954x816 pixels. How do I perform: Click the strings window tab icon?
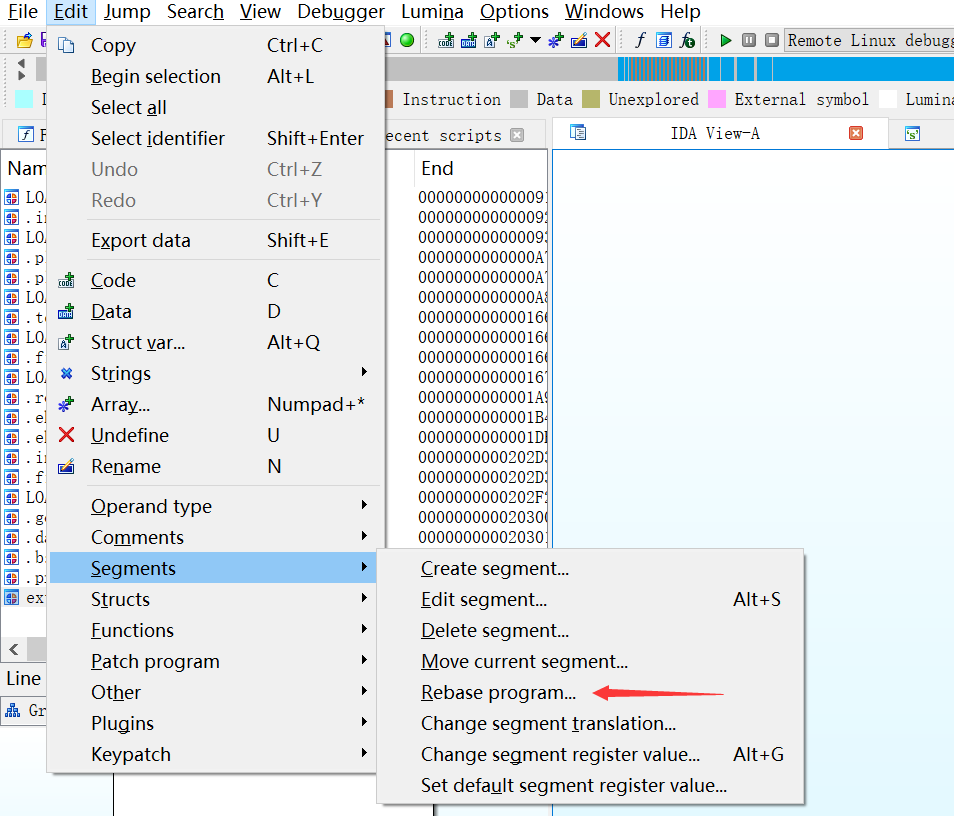(x=912, y=133)
